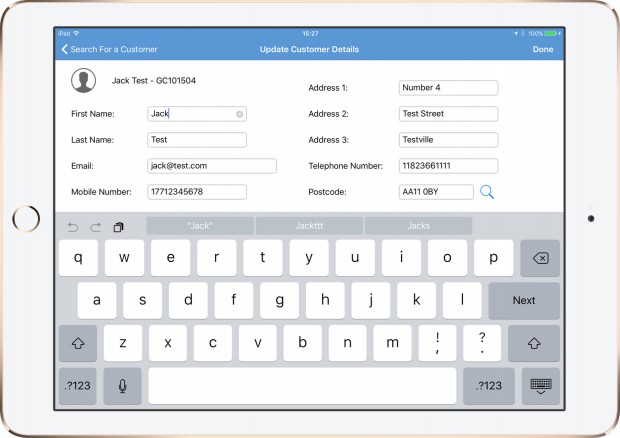The height and width of the screenshot is (438, 620).
Task: Tap the microphone dictation key
Action: [123, 386]
